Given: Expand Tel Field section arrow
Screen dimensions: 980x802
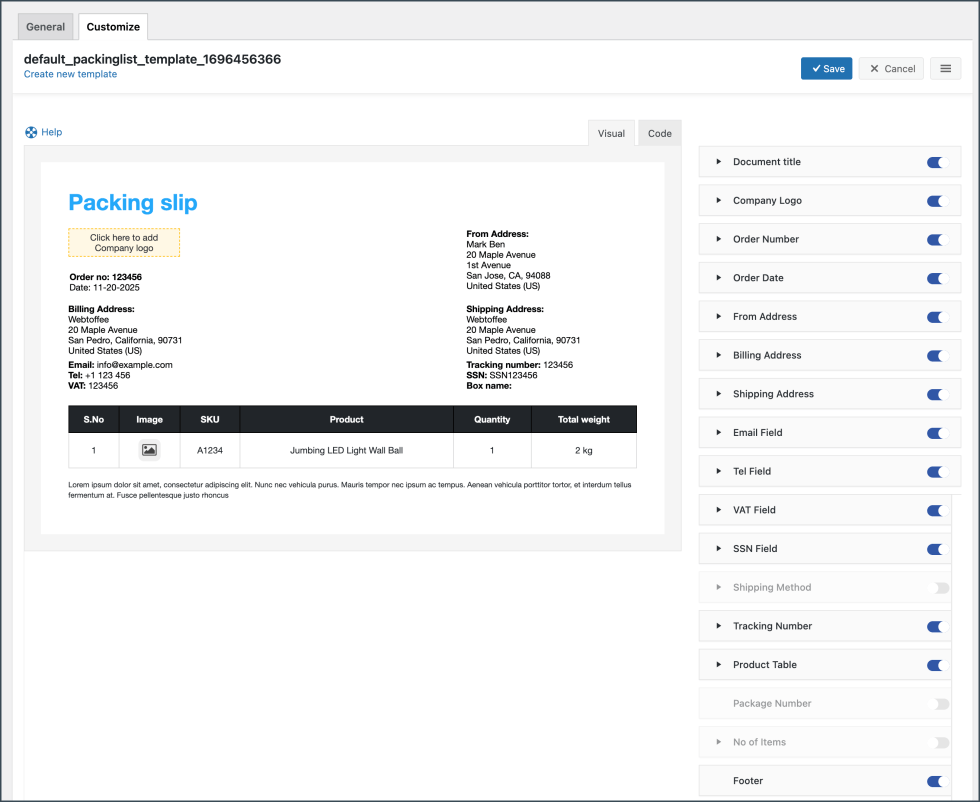Looking at the screenshot, I should coord(719,472).
